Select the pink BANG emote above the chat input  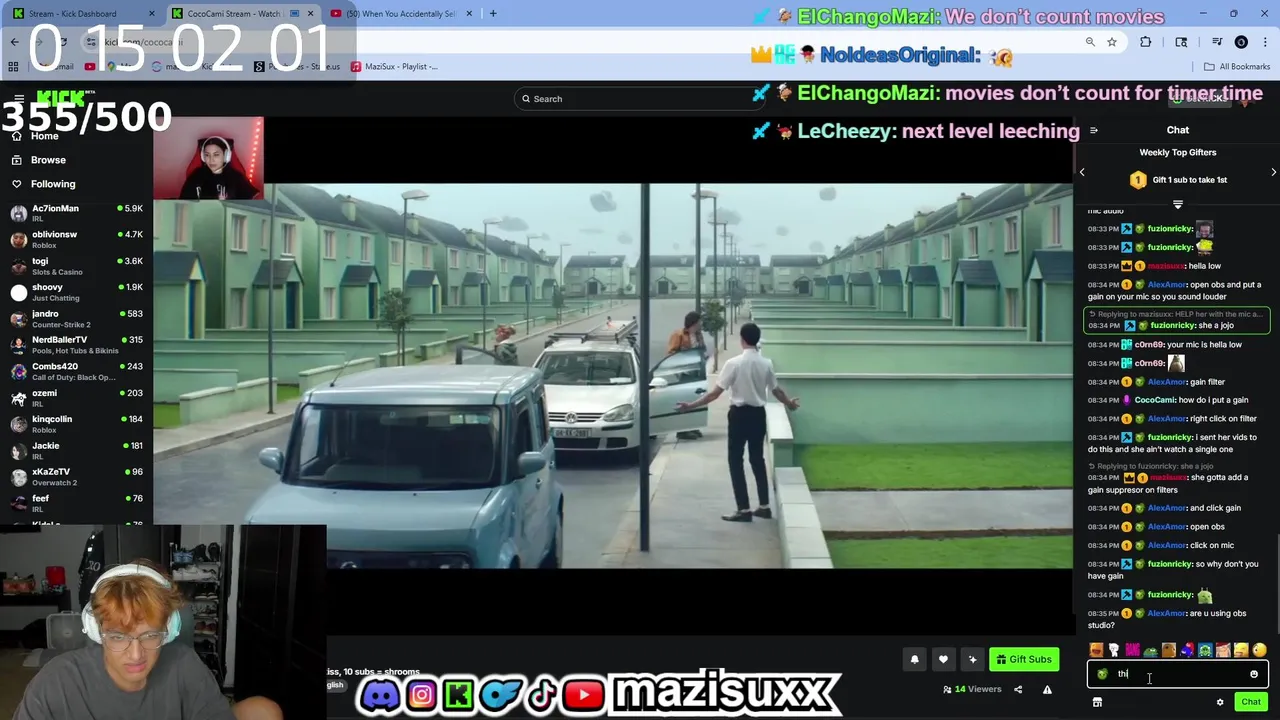[1132, 650]
